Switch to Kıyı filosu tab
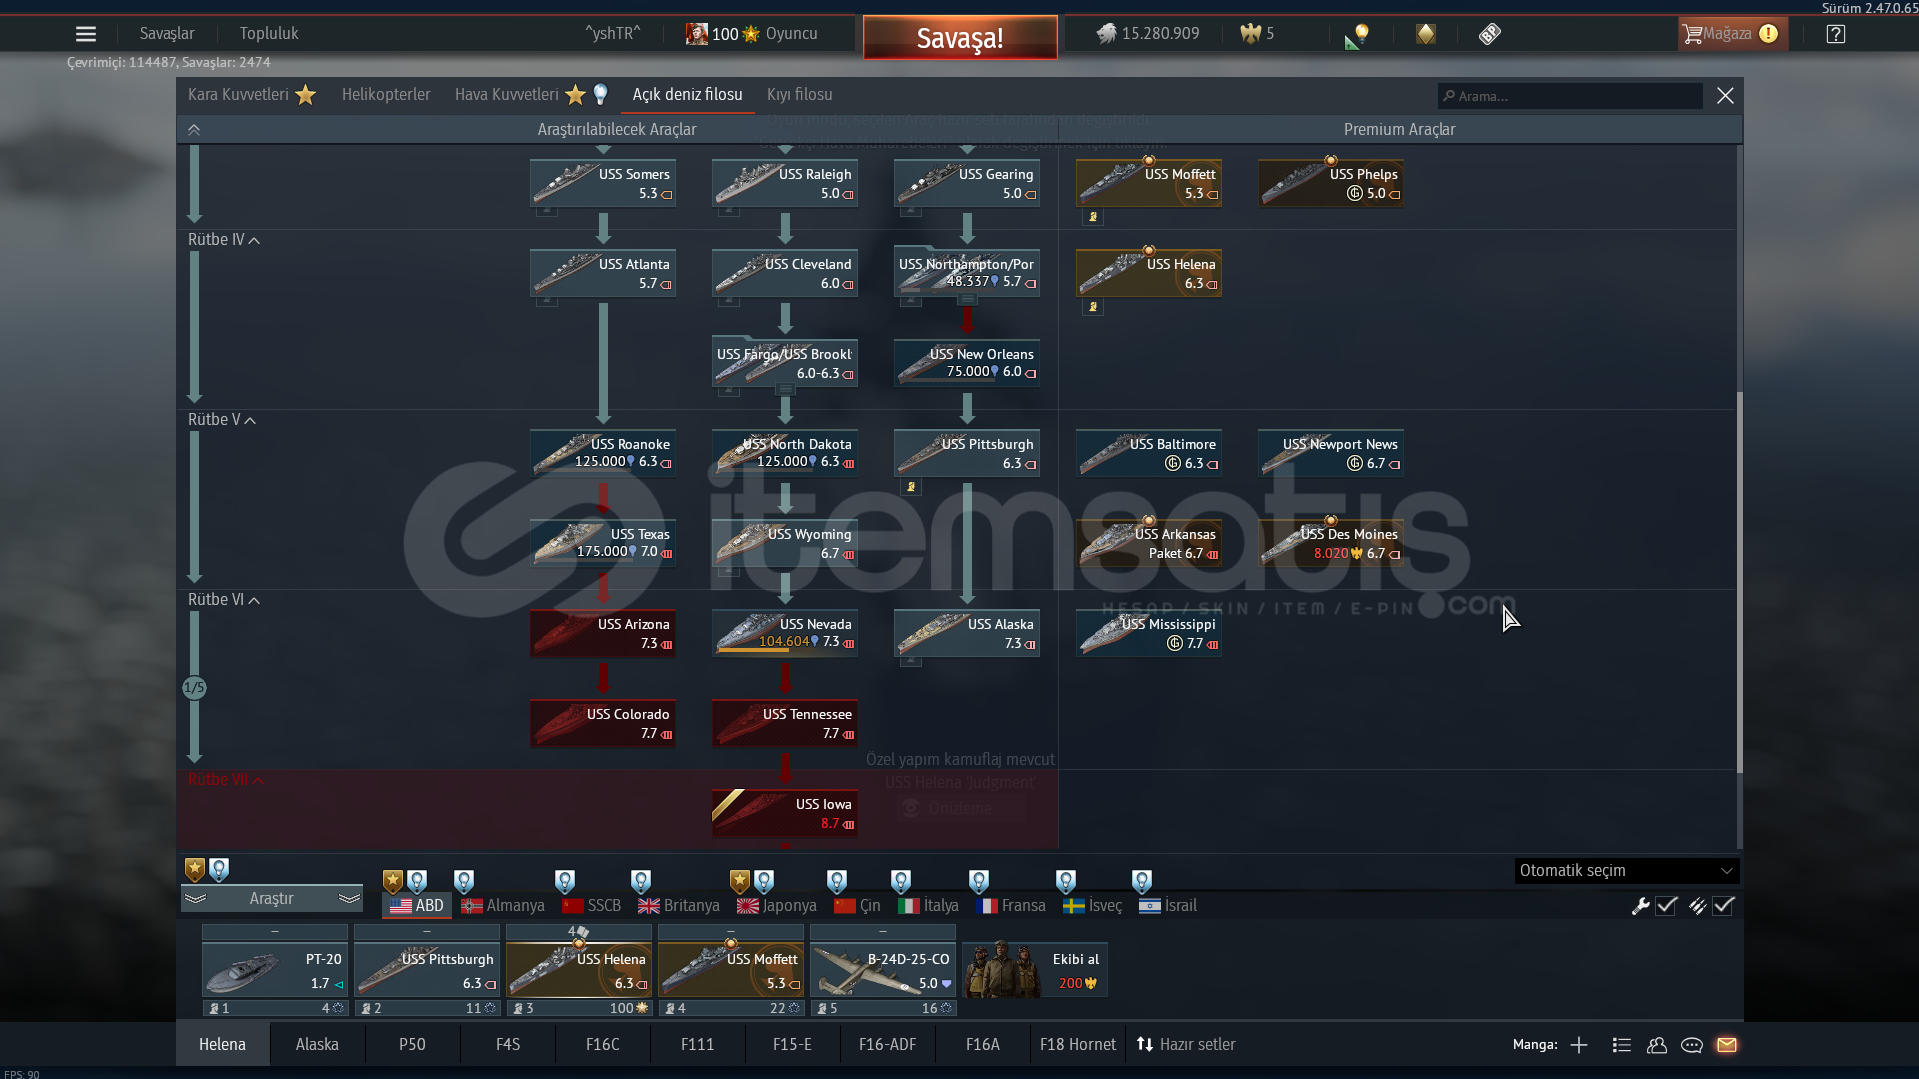Image resolution: width=1919 pixels, height=1079 pixels. pos(800,95)
